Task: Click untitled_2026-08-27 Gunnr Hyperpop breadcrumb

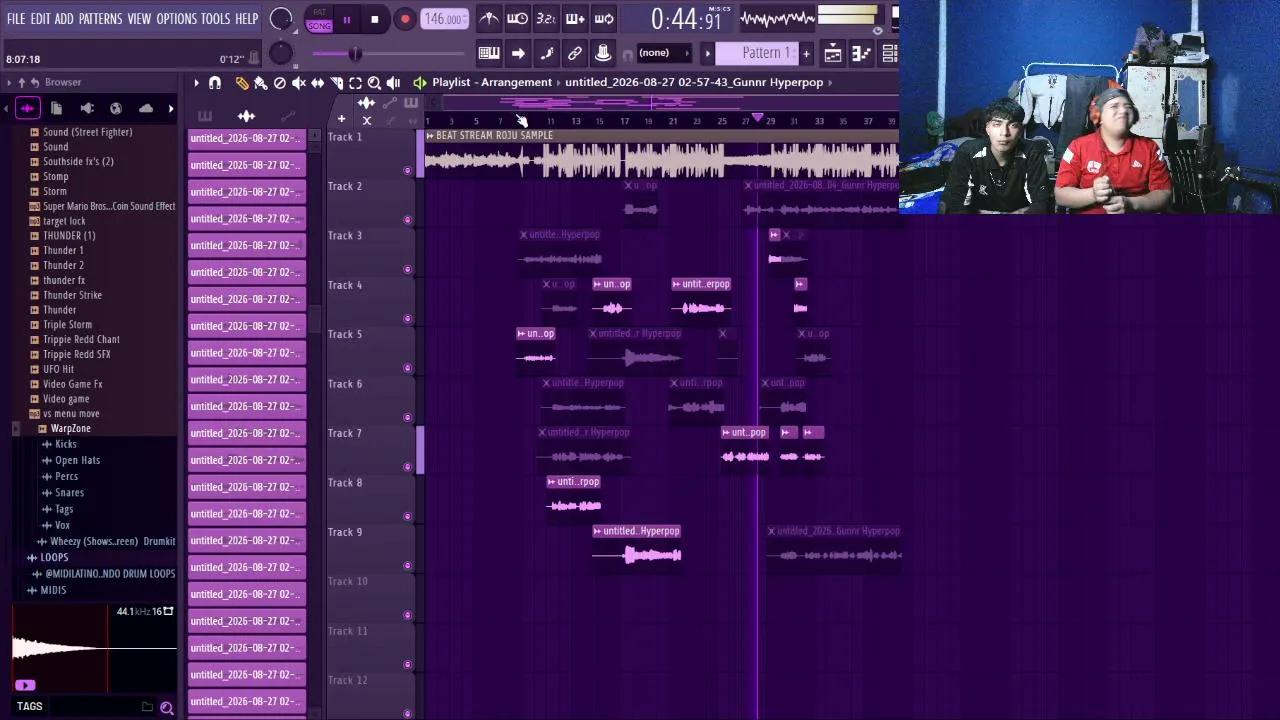Action: click(x=694, y=83)
